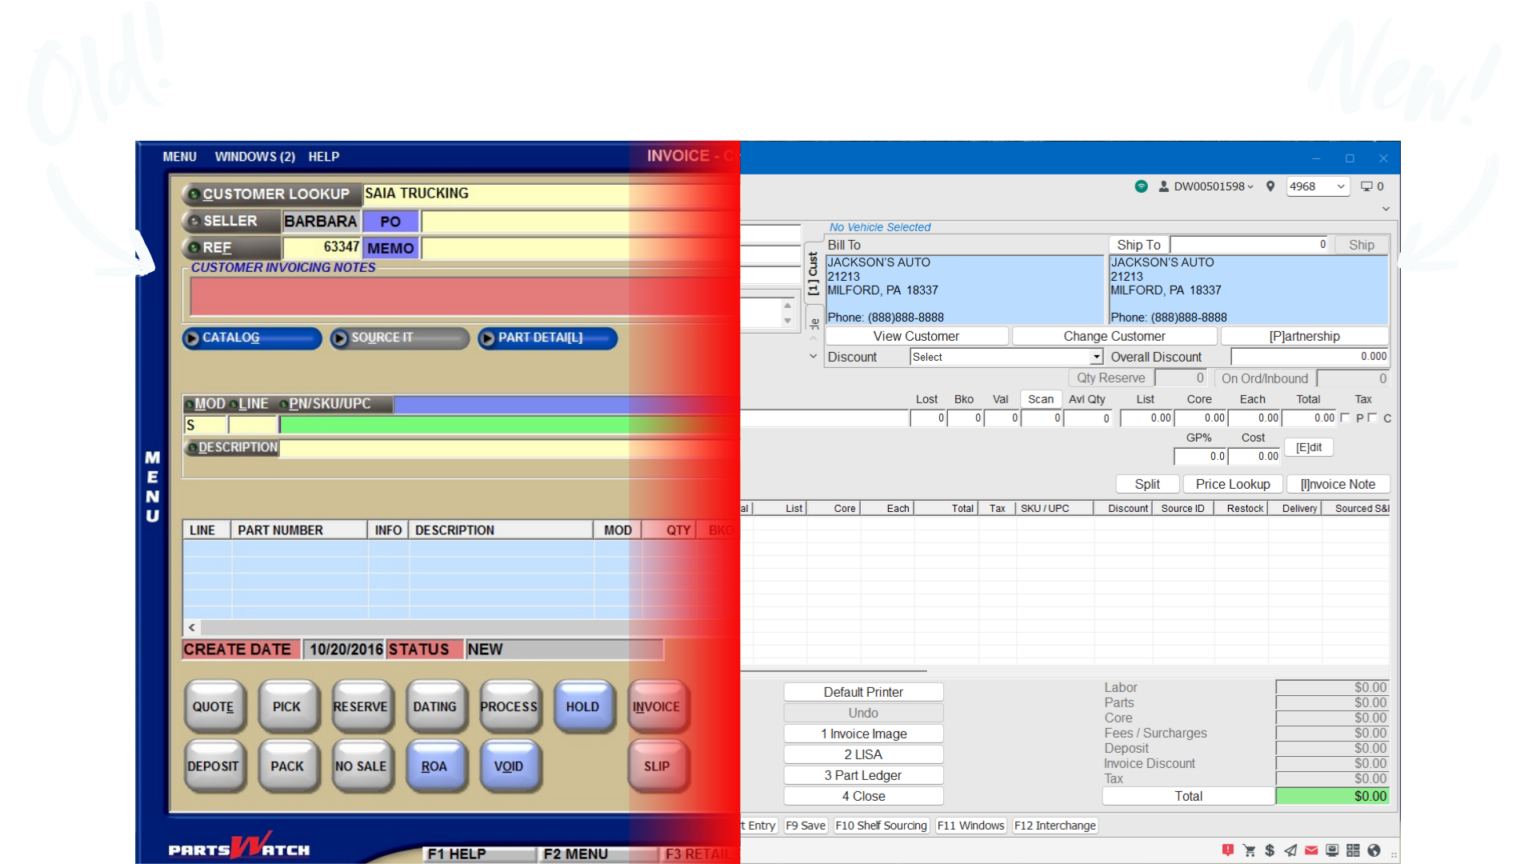Open the 4968 location combo box

pyautogui.click(x=1317, y=186)
